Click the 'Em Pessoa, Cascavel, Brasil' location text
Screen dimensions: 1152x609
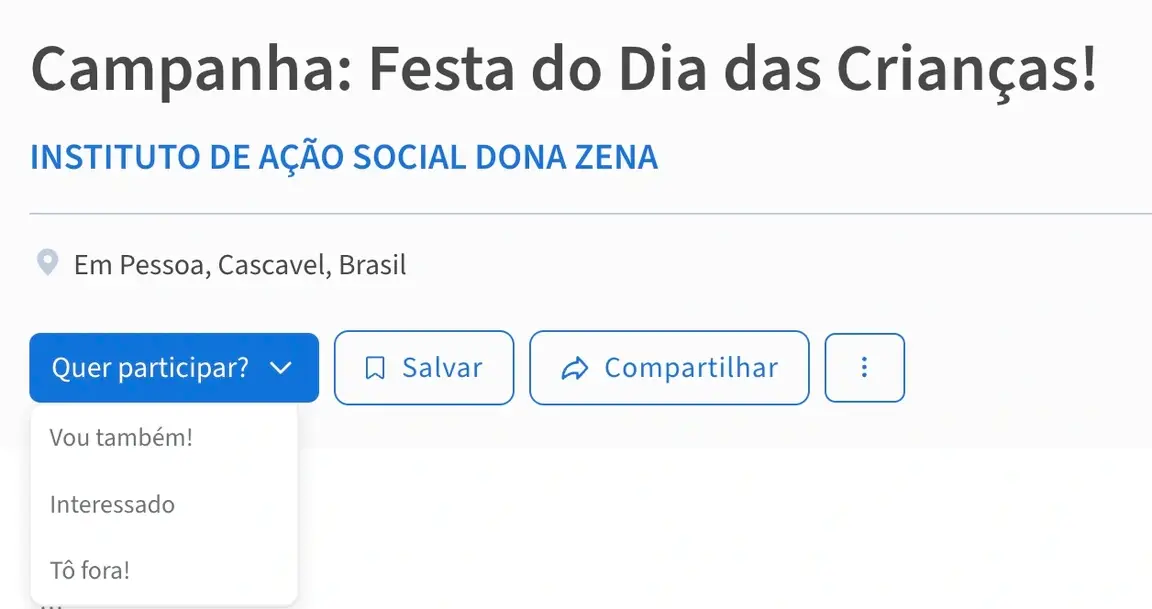click(x=240, y=265)
